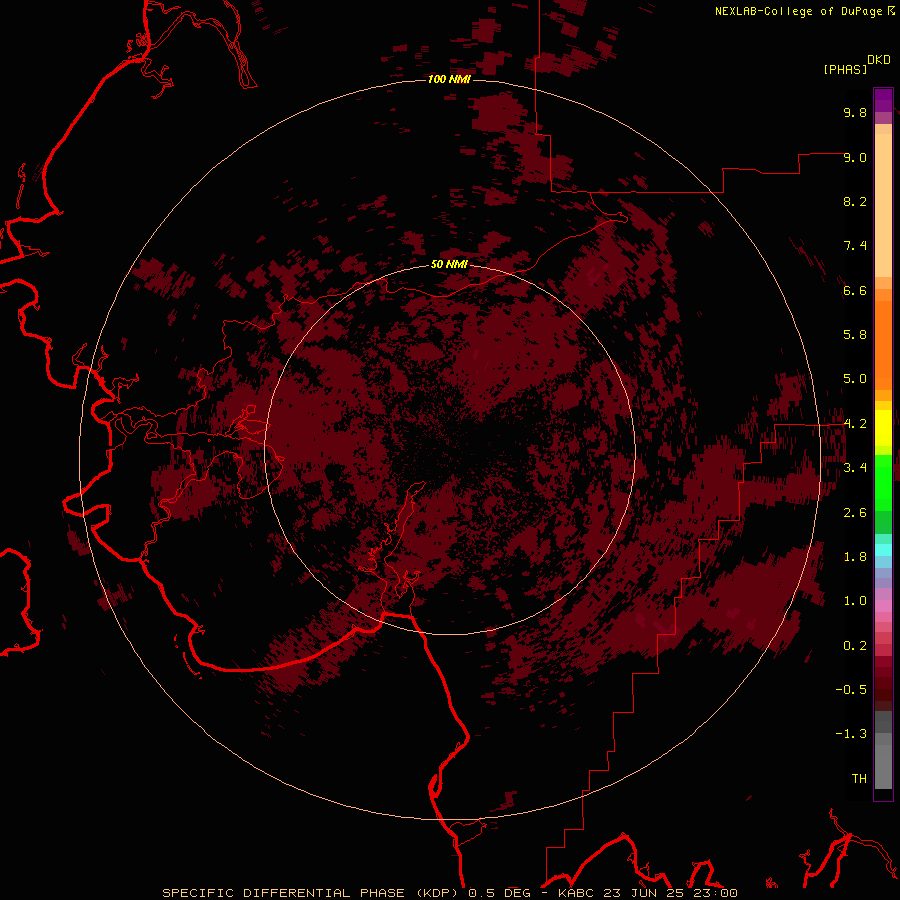Click the 4.2 color scale value
This screenshot has height=900, width=900.
click(855, 424)
